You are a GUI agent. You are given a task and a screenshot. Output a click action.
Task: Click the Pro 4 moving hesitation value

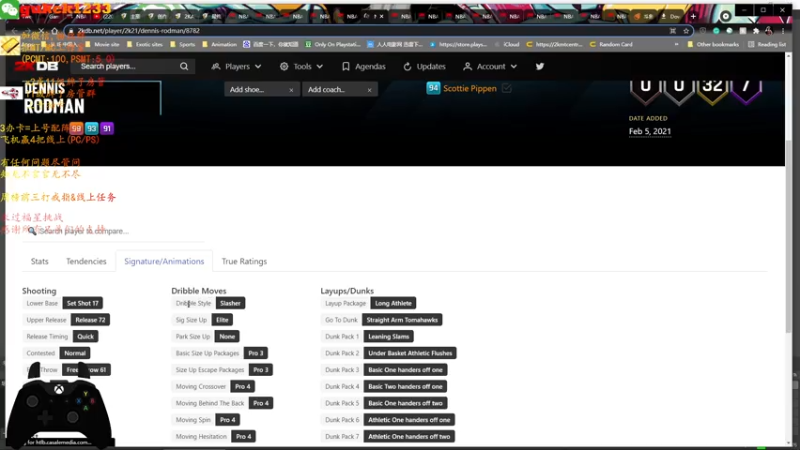tap(243, 437)
